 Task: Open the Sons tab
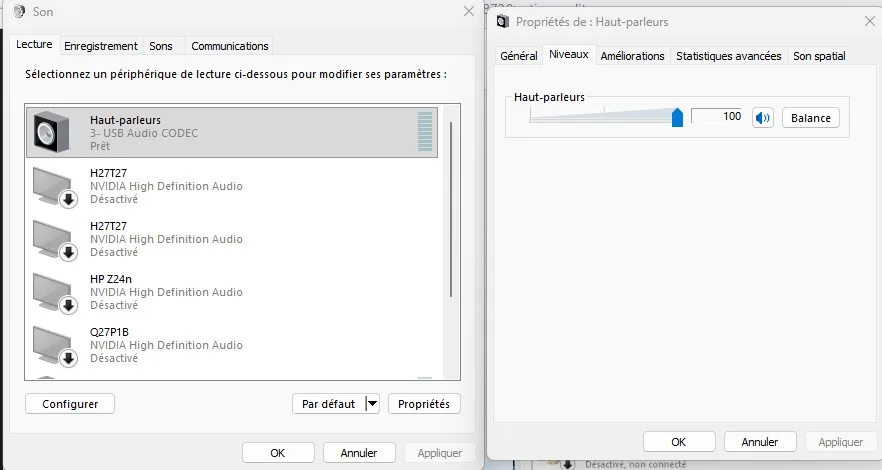161,46
